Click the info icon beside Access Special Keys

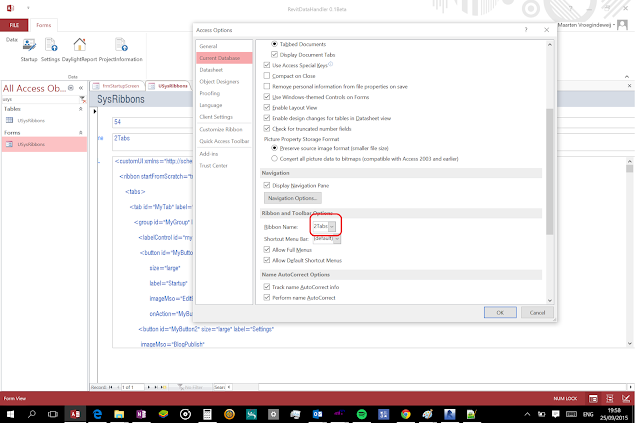coord(331,64)
